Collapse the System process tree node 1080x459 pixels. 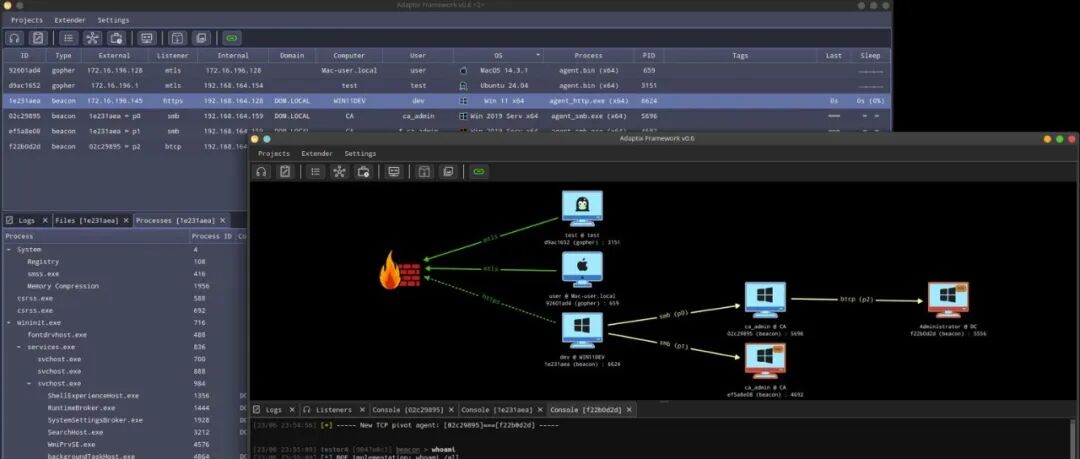[9, 249]
